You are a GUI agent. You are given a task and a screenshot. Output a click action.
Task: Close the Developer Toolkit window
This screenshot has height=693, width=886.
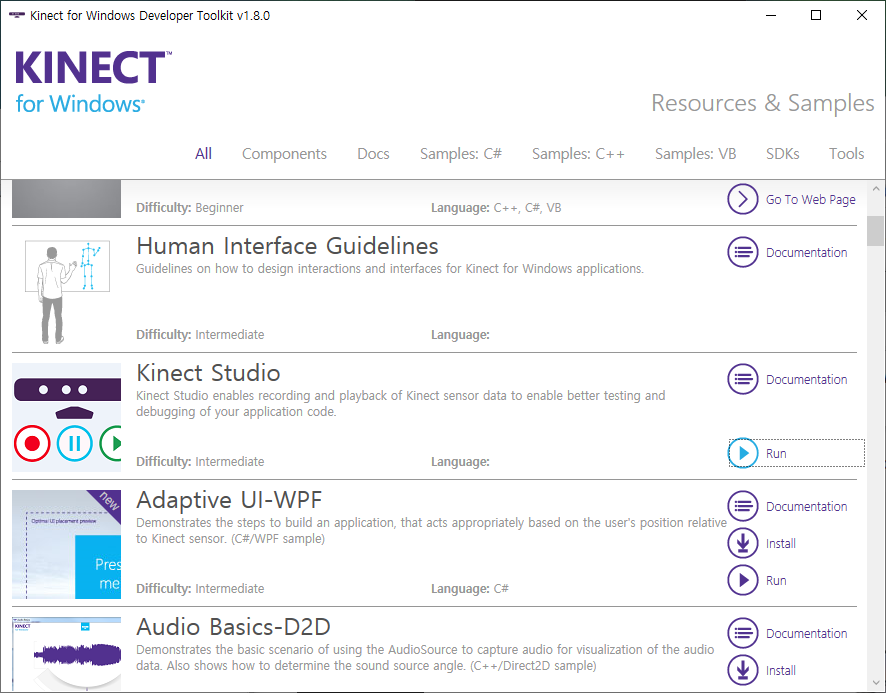pyautogui.click(x=862, y=15)
